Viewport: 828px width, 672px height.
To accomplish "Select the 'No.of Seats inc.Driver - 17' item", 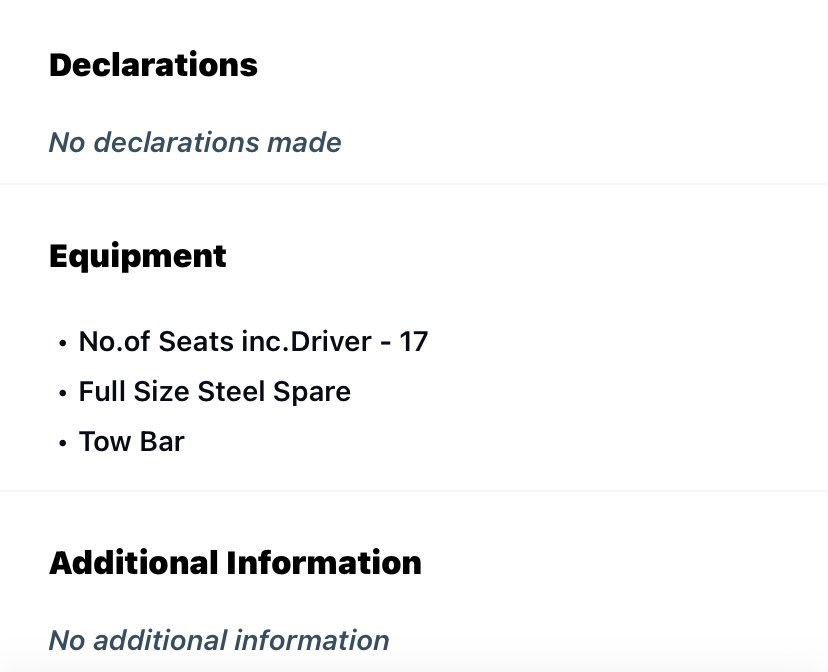I will (253, 341).
